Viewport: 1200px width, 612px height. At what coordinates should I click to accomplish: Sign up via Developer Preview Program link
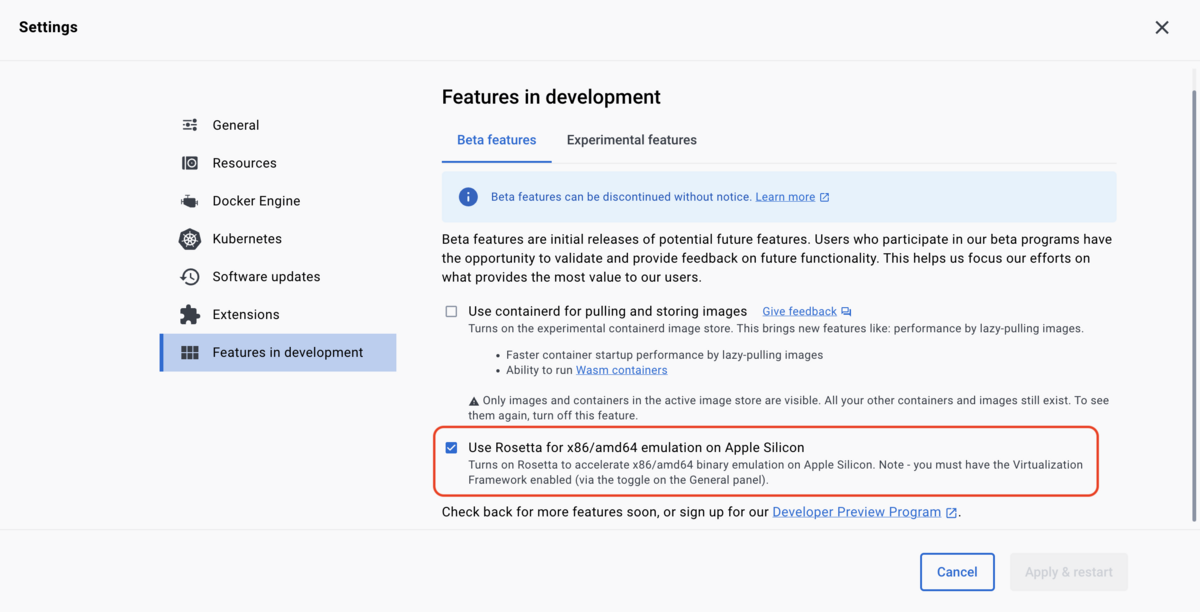856,511
